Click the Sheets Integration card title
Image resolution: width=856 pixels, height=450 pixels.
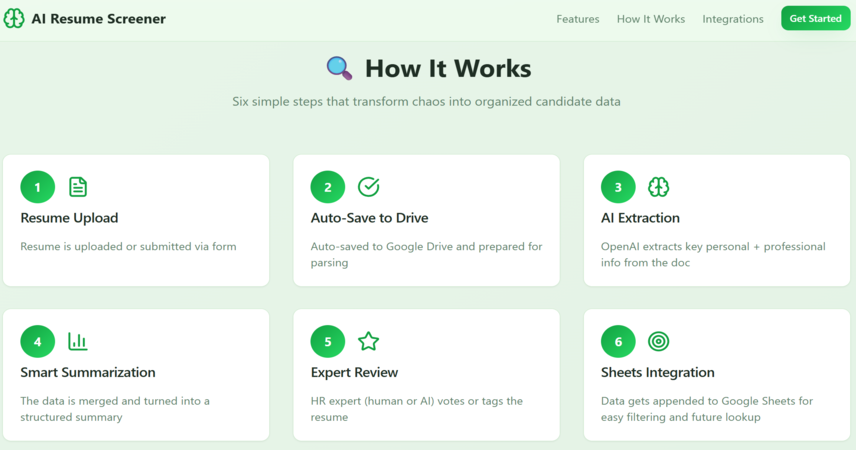point(658,372)
